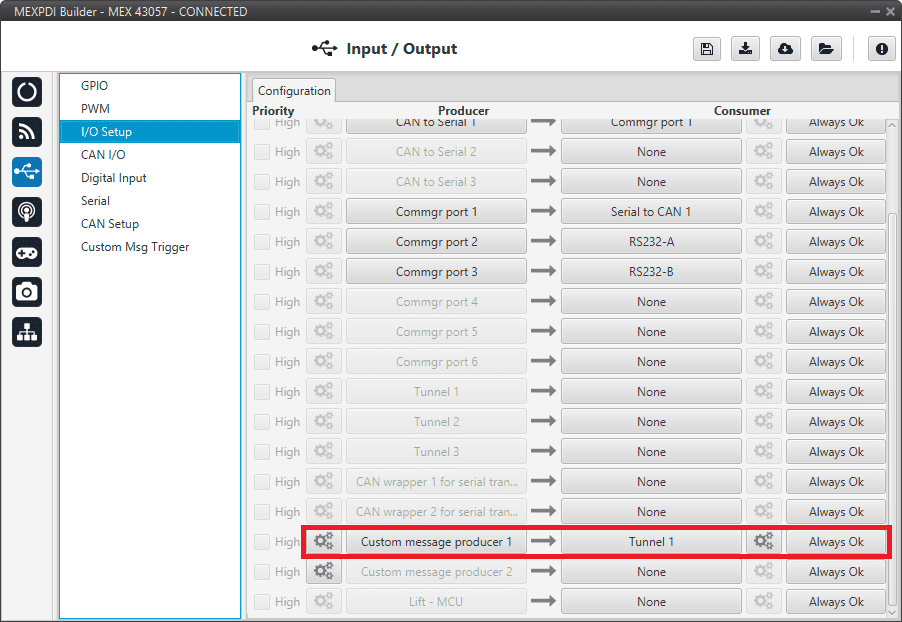Click producer gears icon for Commgr port 3
The width and height of the screenshot is (902, 622).
[324, 271]
